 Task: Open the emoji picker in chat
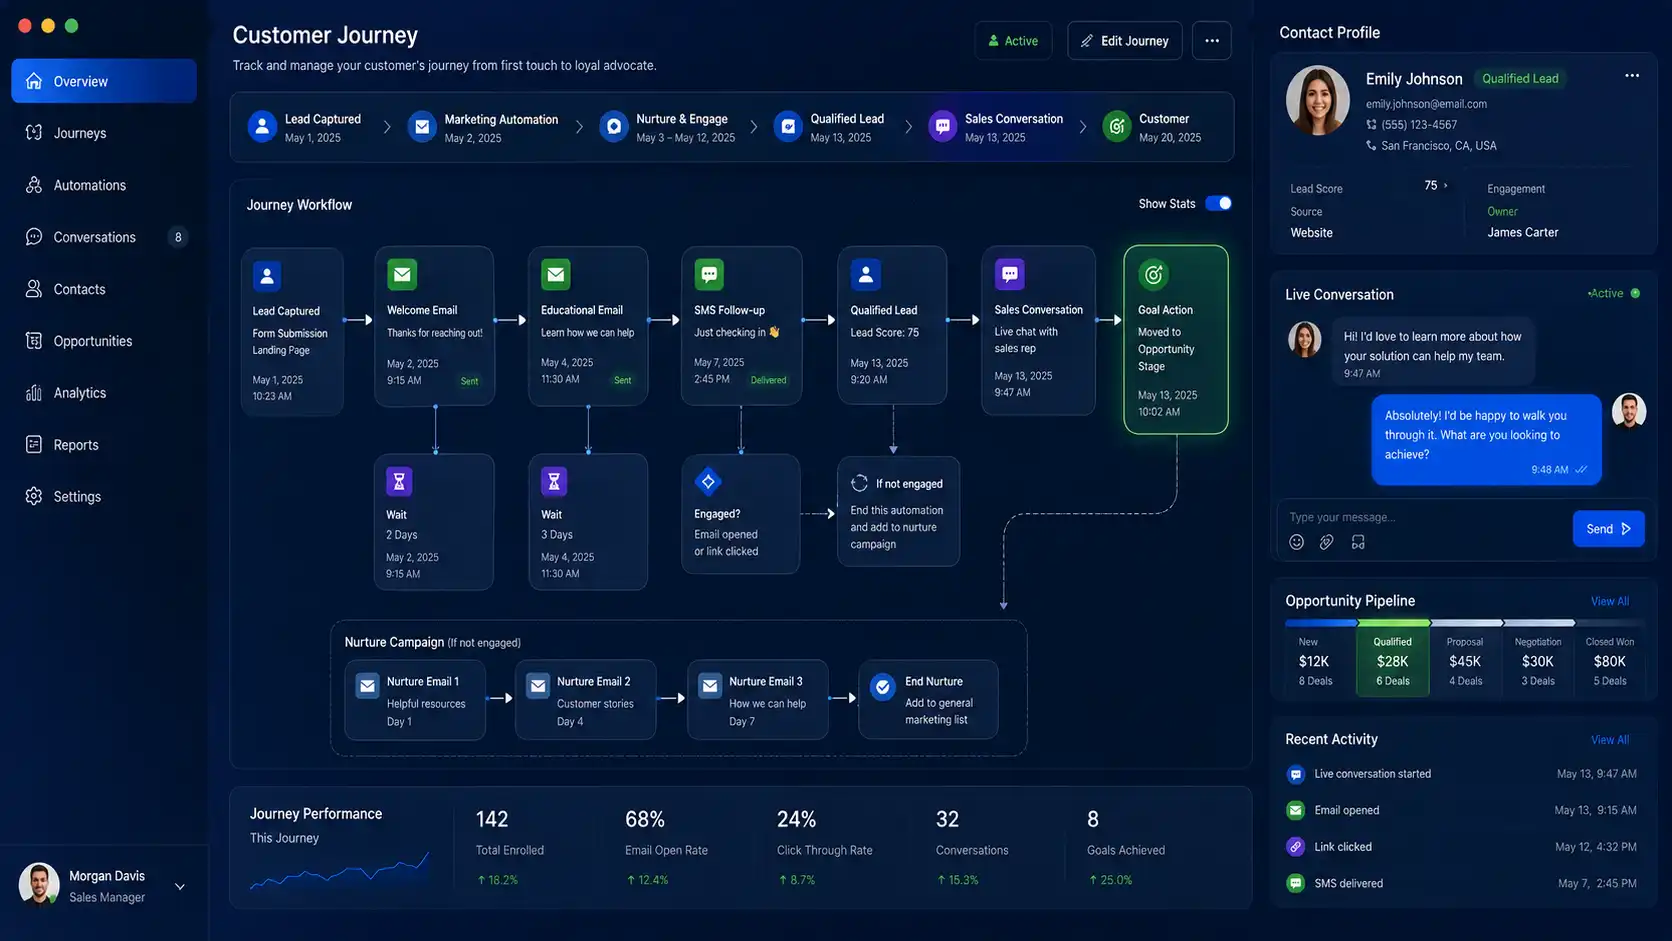tap(1297, 542)
